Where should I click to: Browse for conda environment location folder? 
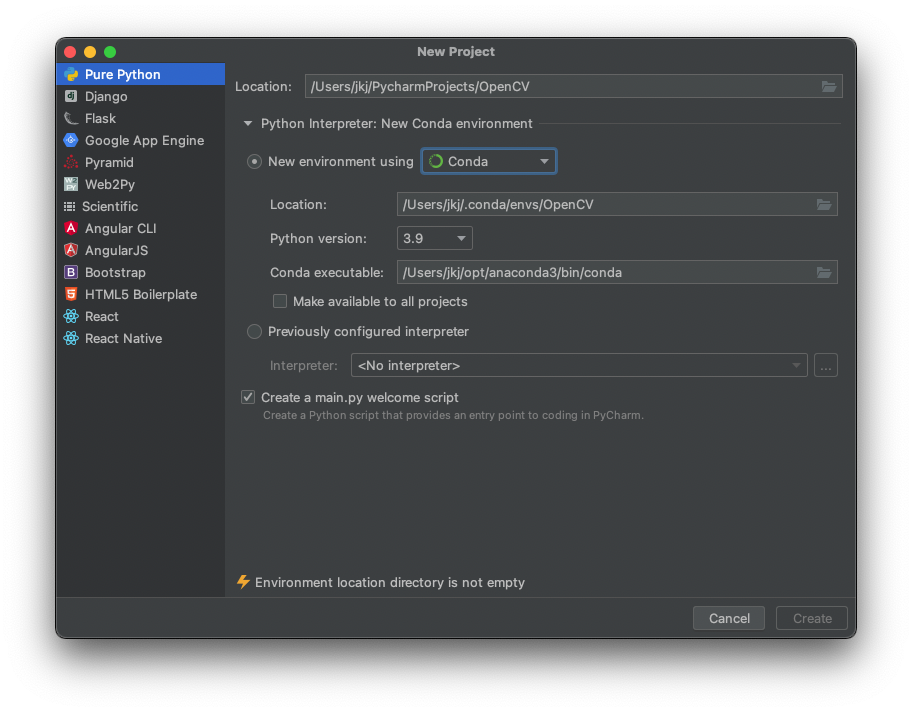(x=824, y=205)
